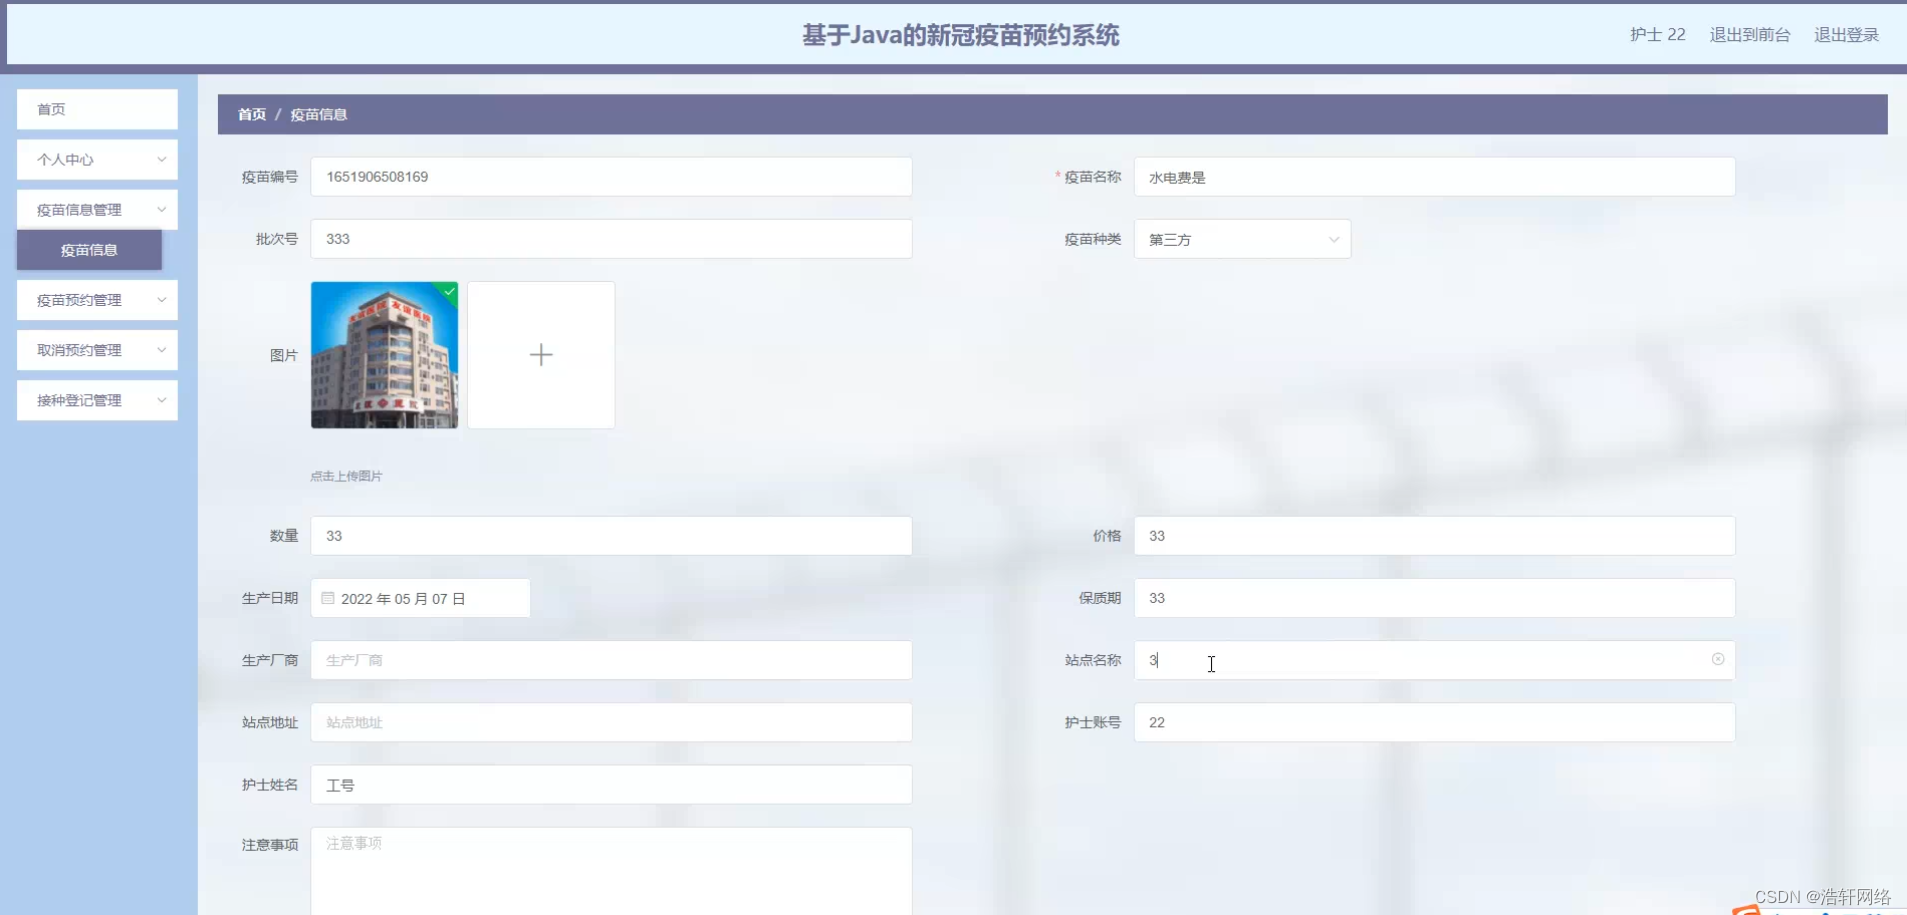Click the 疫苗名称 input field
The height and width of the screenshot is (915, 1907).
click(x=1434, y=177)
